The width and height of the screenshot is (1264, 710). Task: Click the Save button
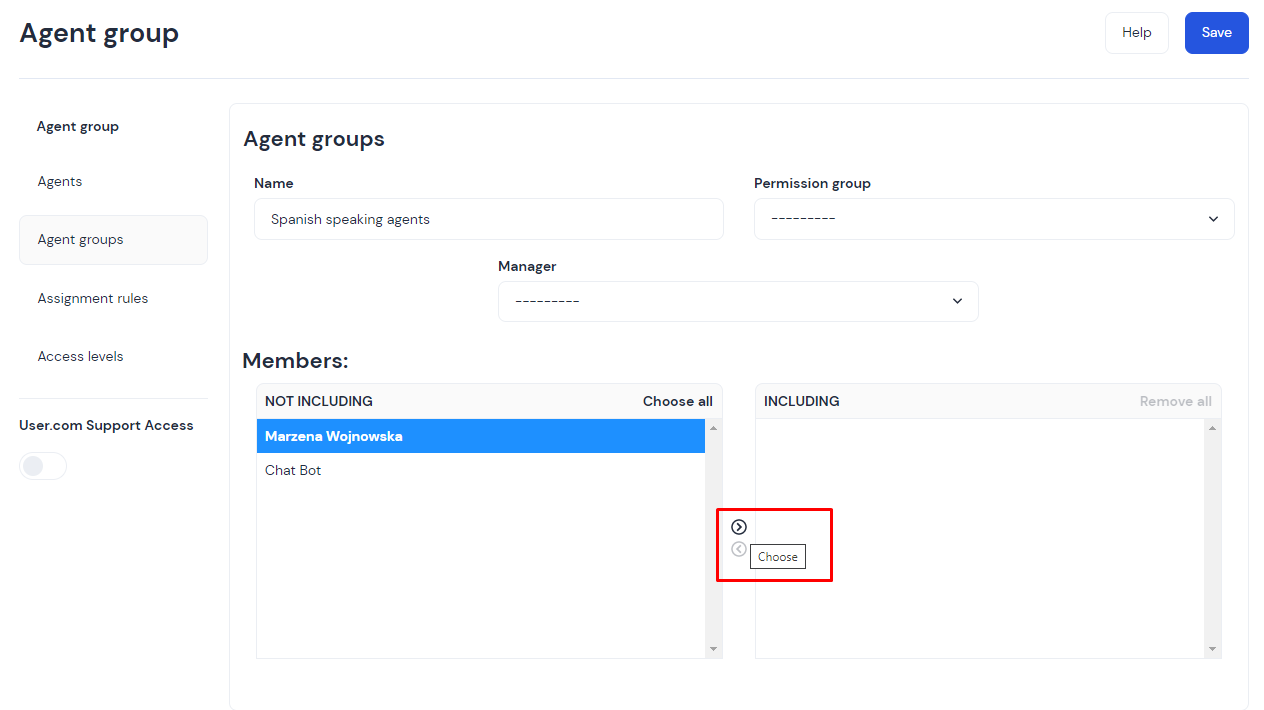1216,33
